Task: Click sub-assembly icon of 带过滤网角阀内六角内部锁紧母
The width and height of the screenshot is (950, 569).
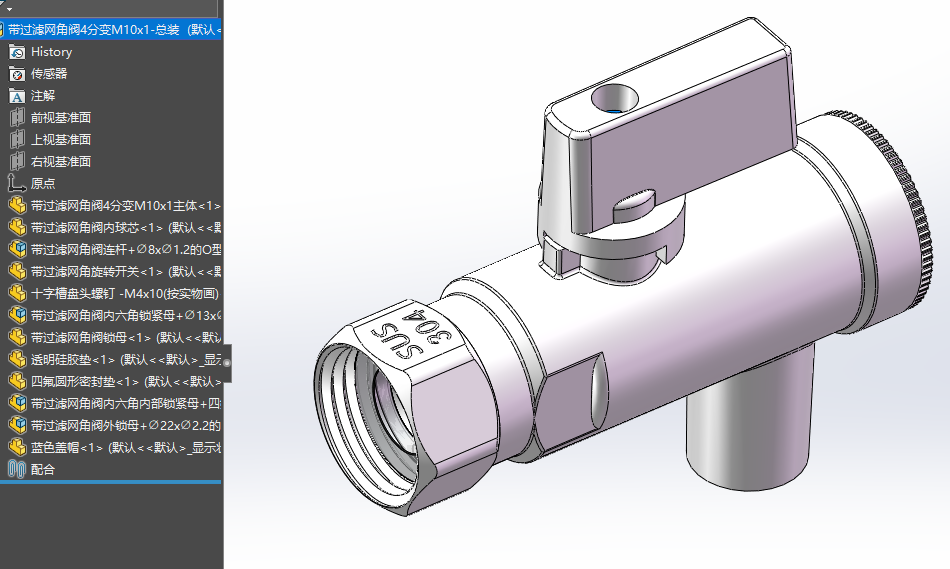Action: (18, 403)
